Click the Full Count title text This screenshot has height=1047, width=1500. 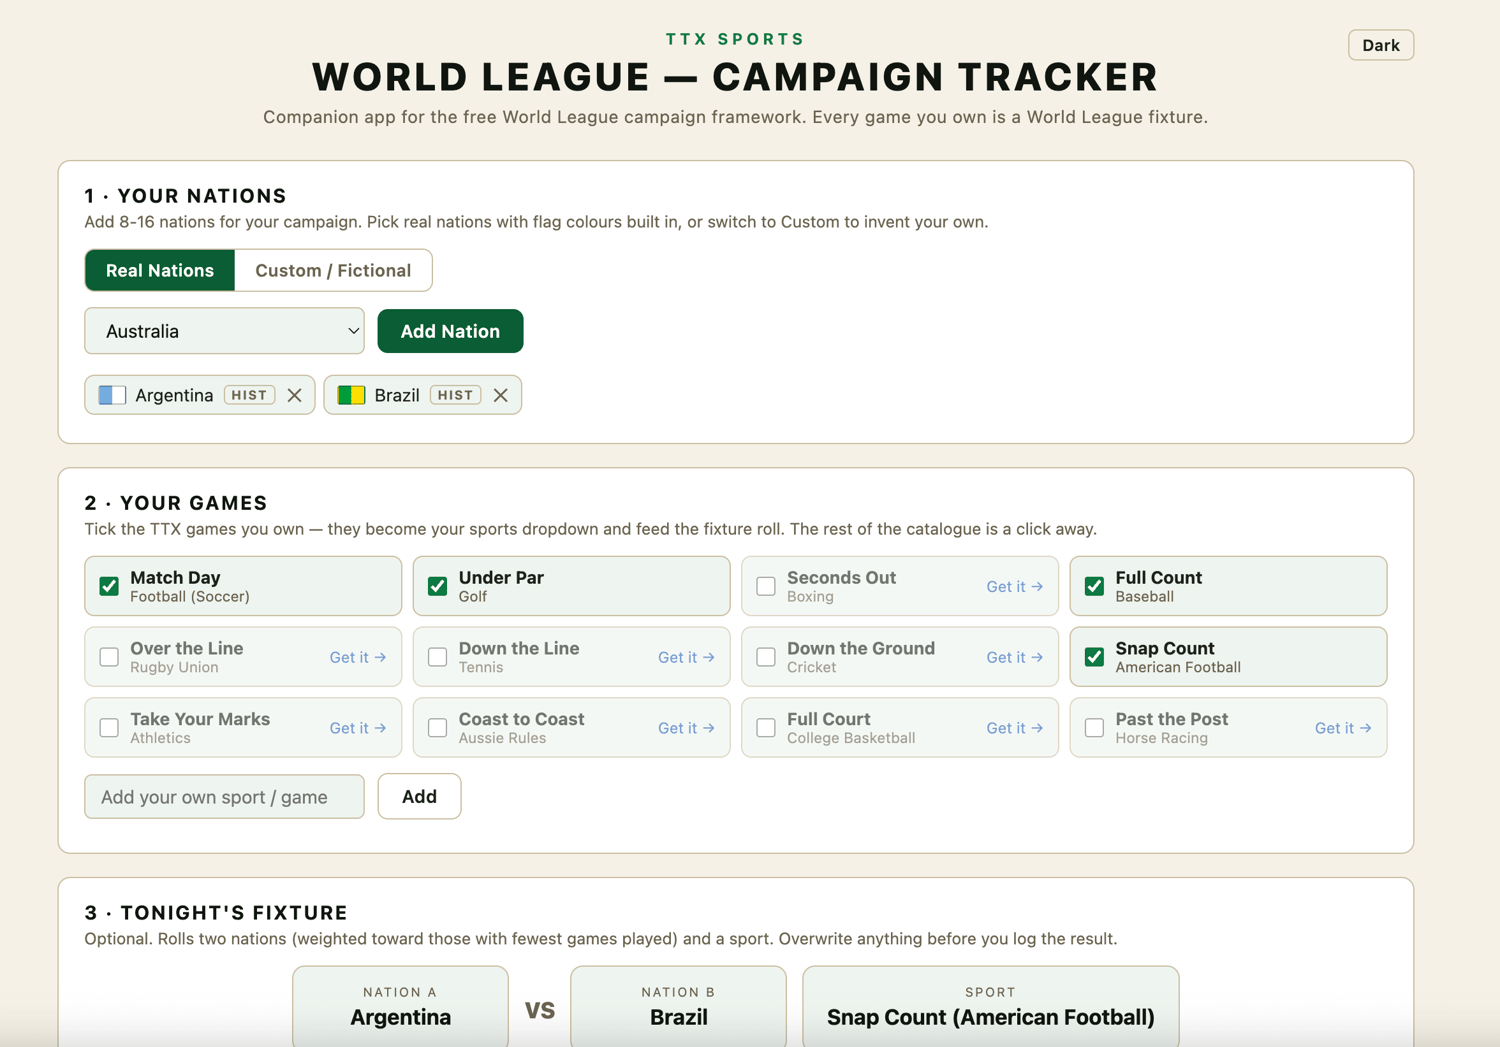pos(1158,577)
